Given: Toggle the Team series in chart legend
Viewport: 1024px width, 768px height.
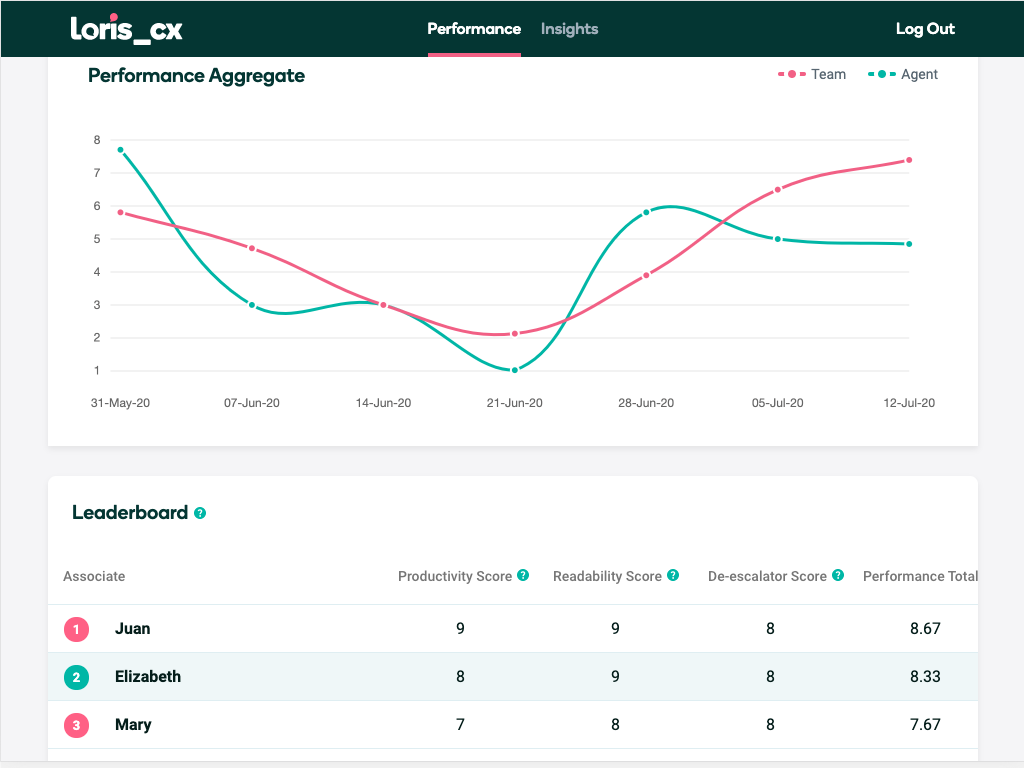Looking at the screenshot, I should coord(812,74).
